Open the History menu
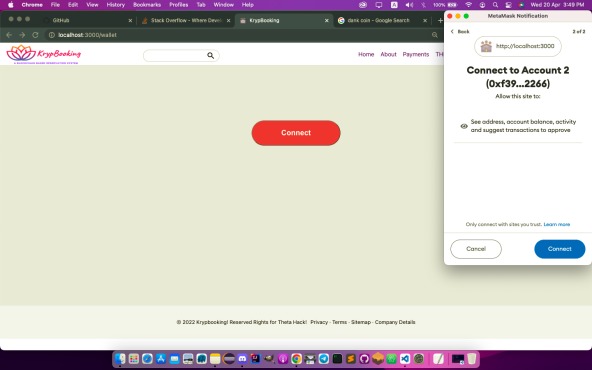 tap(116, 5)
